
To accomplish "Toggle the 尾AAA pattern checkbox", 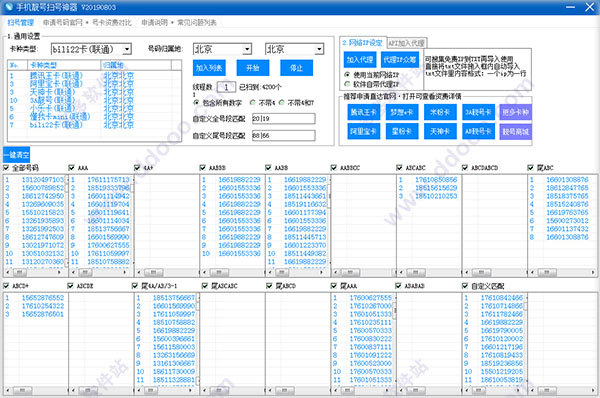I will (334, 286).
